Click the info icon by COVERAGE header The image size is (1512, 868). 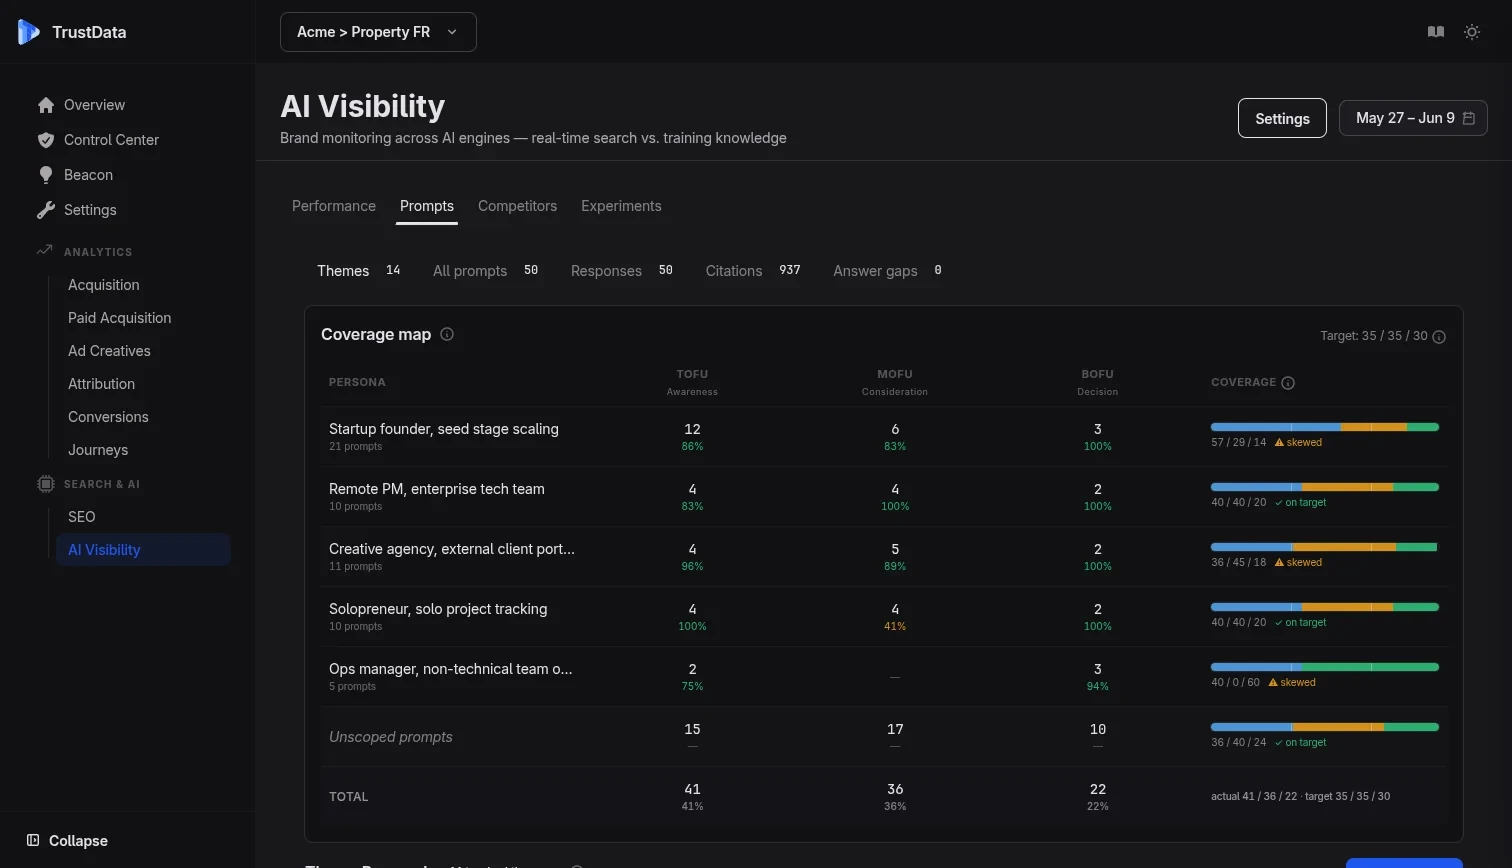pos(1288,383)
